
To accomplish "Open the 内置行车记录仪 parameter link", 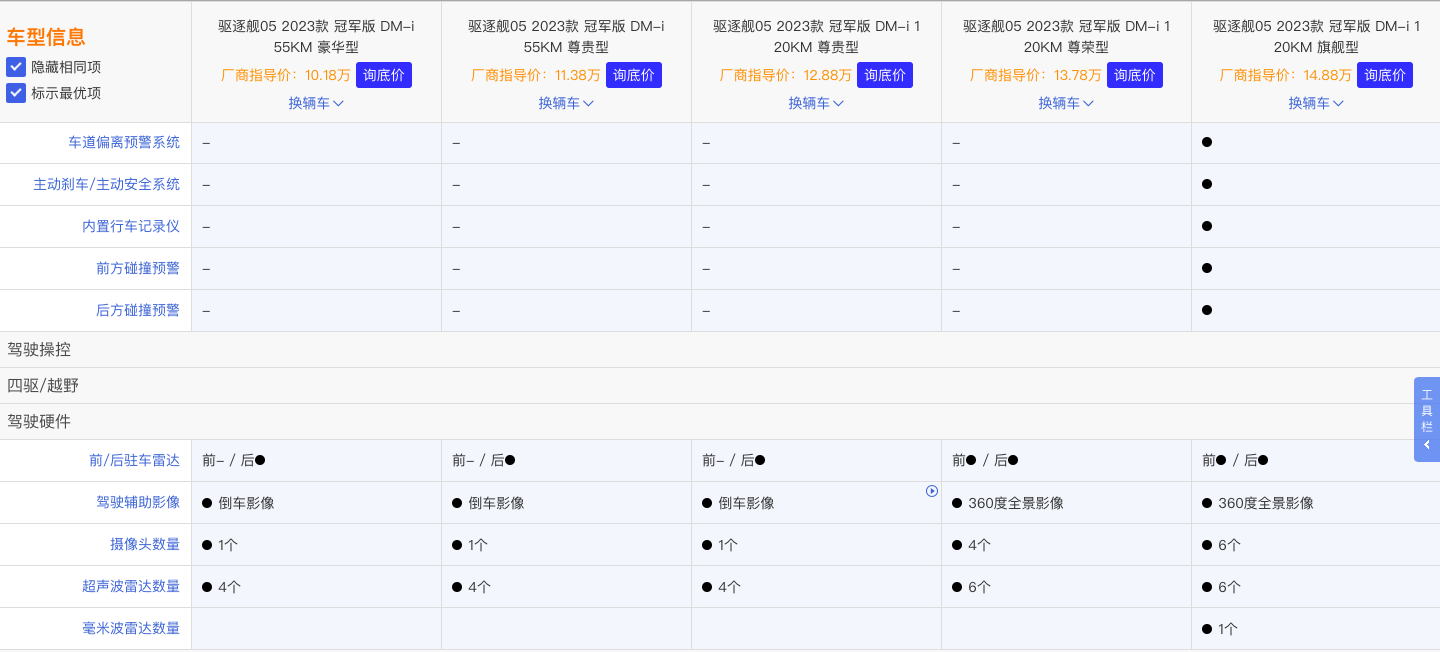I will (131, 227).
